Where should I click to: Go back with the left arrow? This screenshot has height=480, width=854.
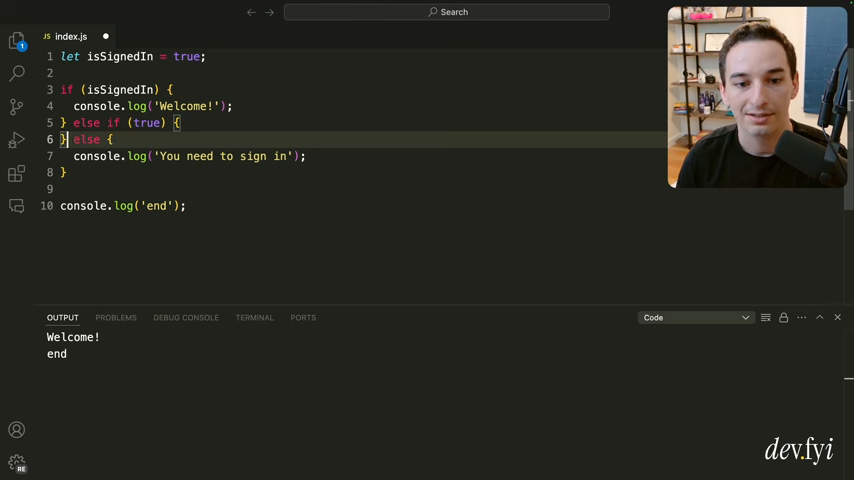point(251,12)
